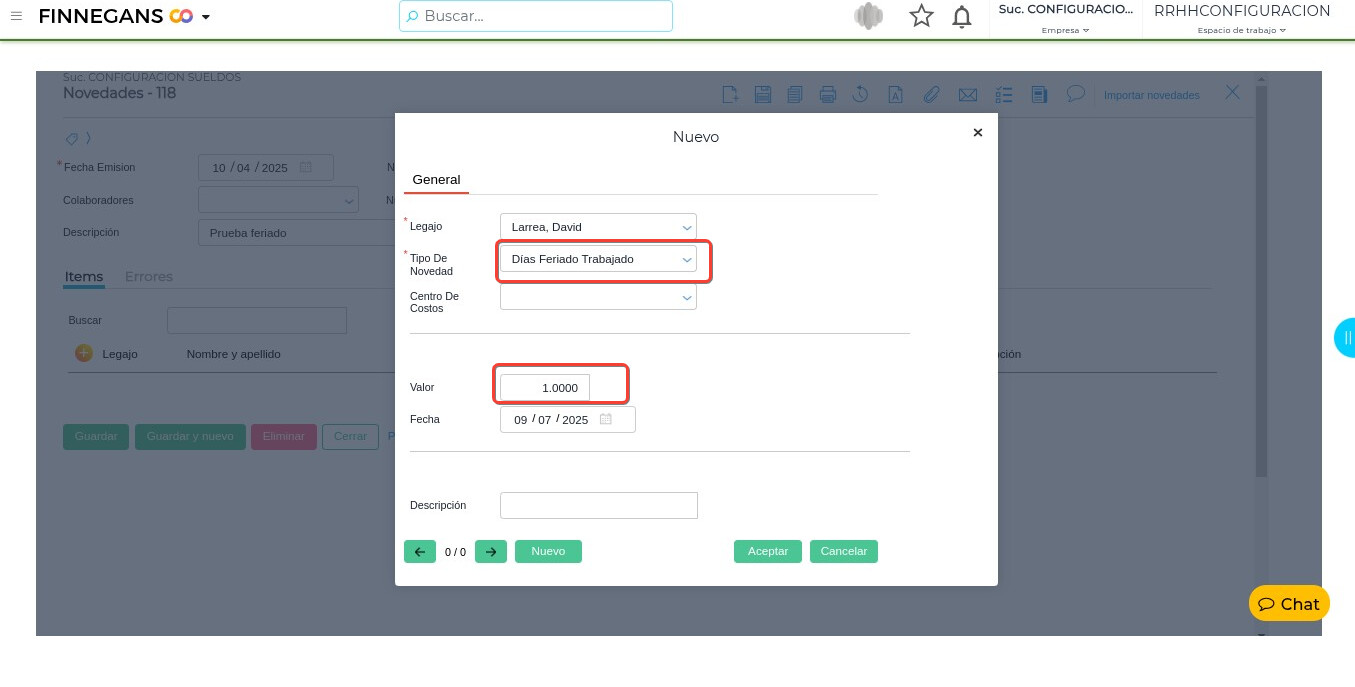The image size is (1355, 687).
Task: Open Tipo De Novedad dropdown
Action: pyautogui.click(x=598, y=259)
